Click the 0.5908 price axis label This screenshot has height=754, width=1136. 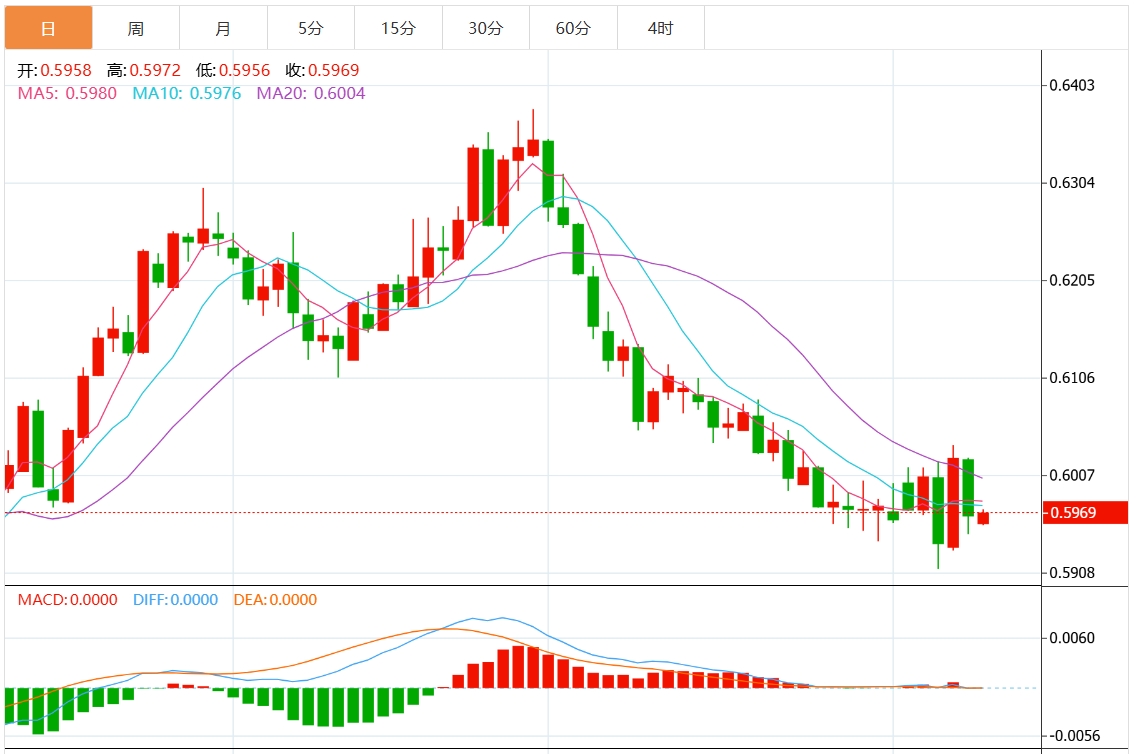click(x=1072, y=573)
